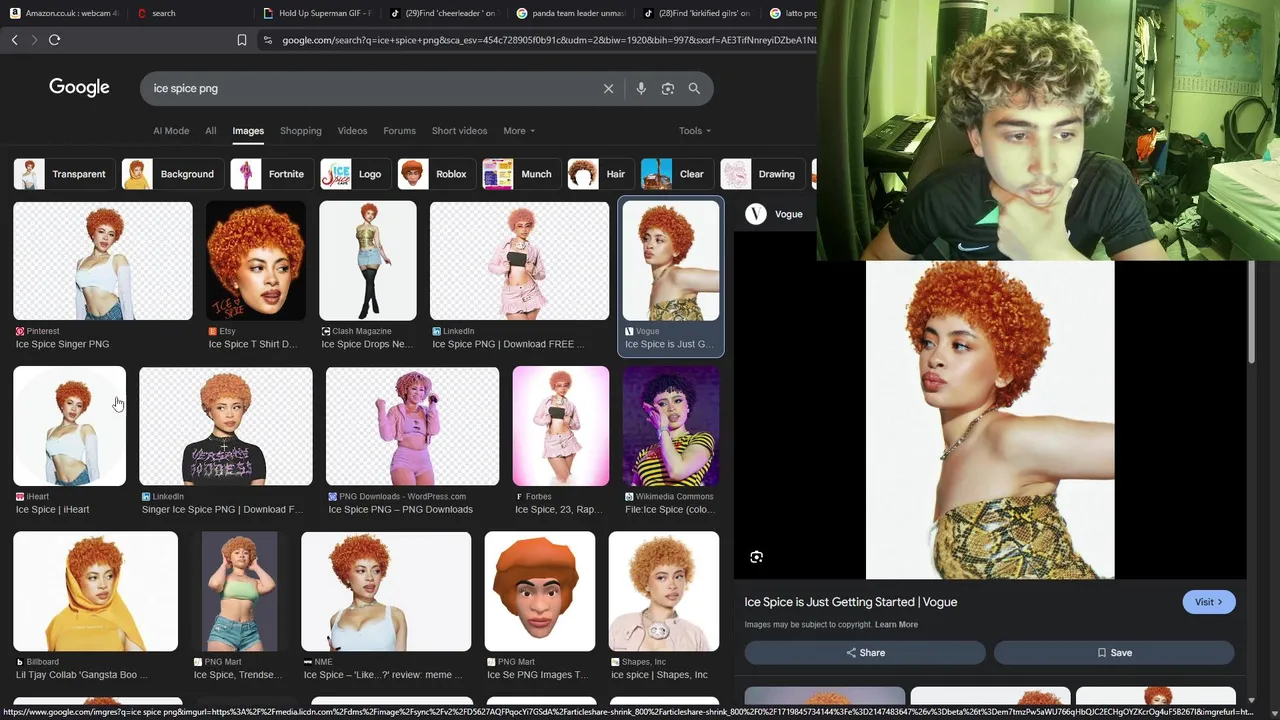Switch to the 'latto png' browser tab
The image size is (1280, 720).
tap(794, 13)
